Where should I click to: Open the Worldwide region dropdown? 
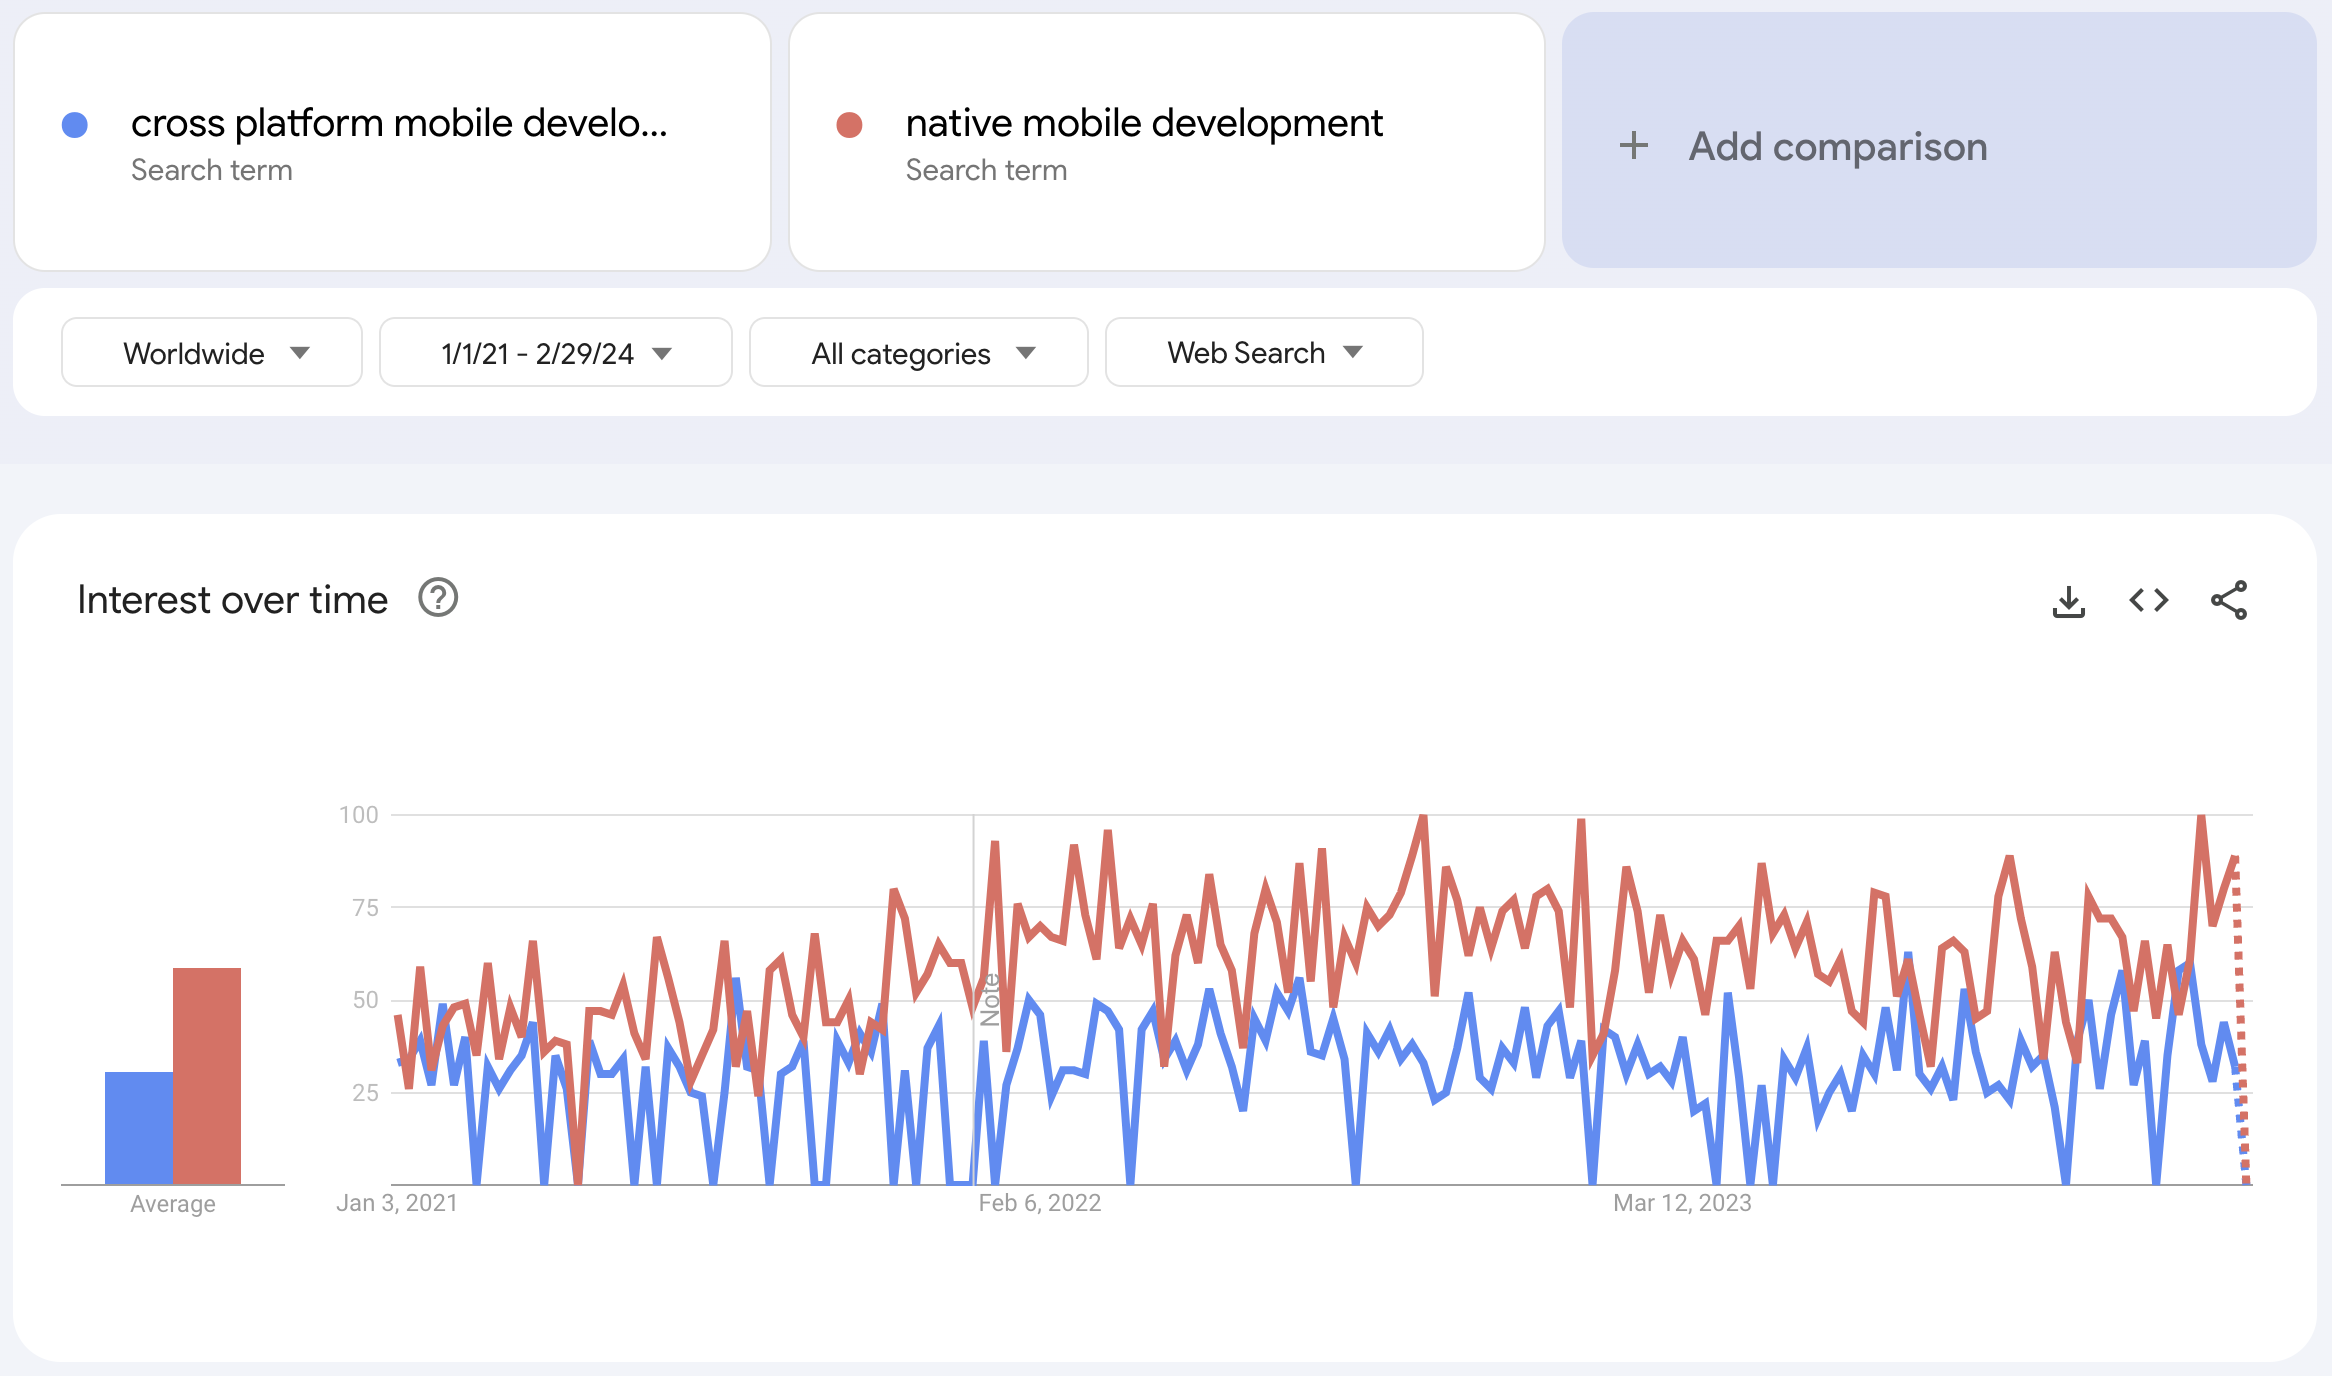[211, 352]
